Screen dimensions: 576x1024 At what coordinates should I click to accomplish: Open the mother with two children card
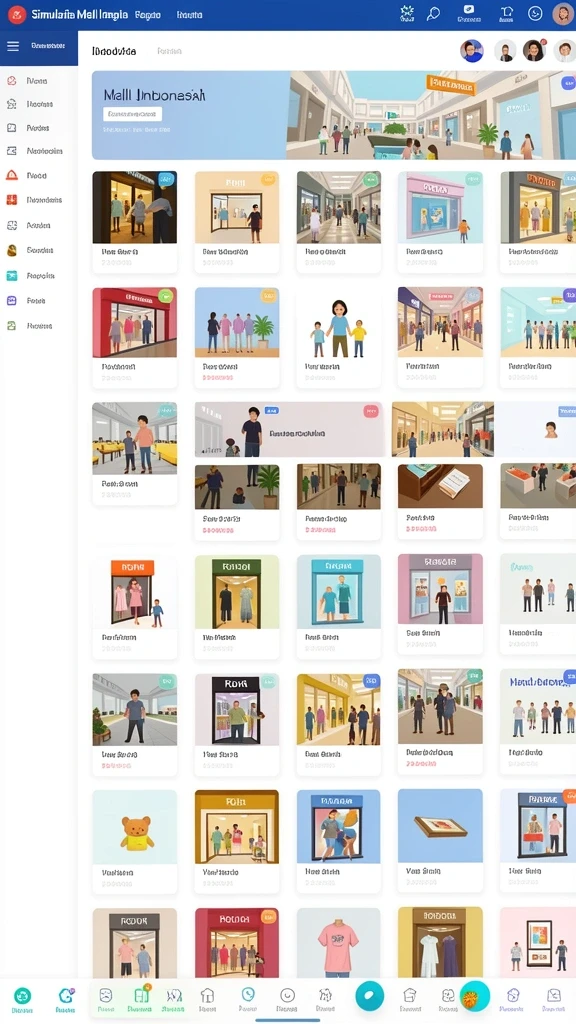pos(339,338)
